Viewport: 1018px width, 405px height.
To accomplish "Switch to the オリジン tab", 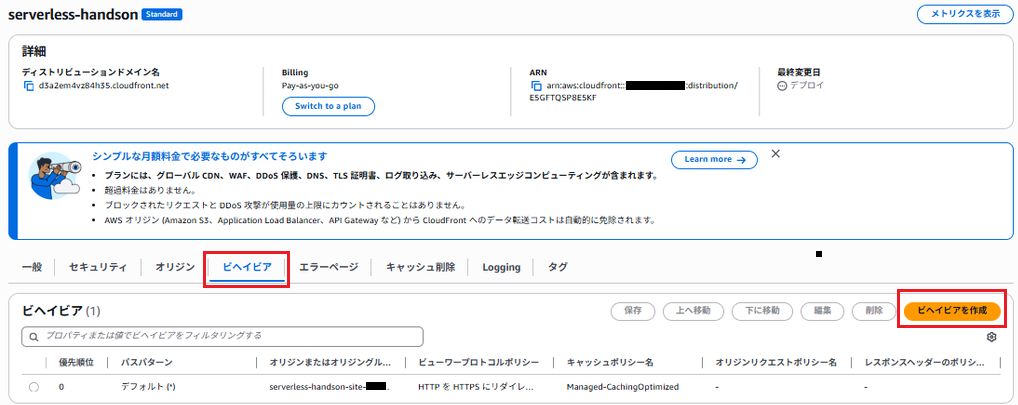I will click(175, 267).
